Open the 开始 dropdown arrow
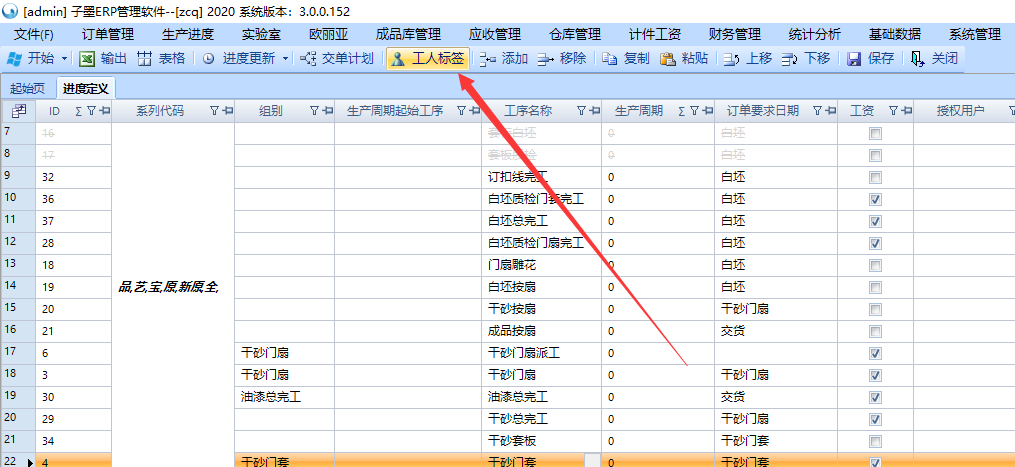 click(65, 58)
